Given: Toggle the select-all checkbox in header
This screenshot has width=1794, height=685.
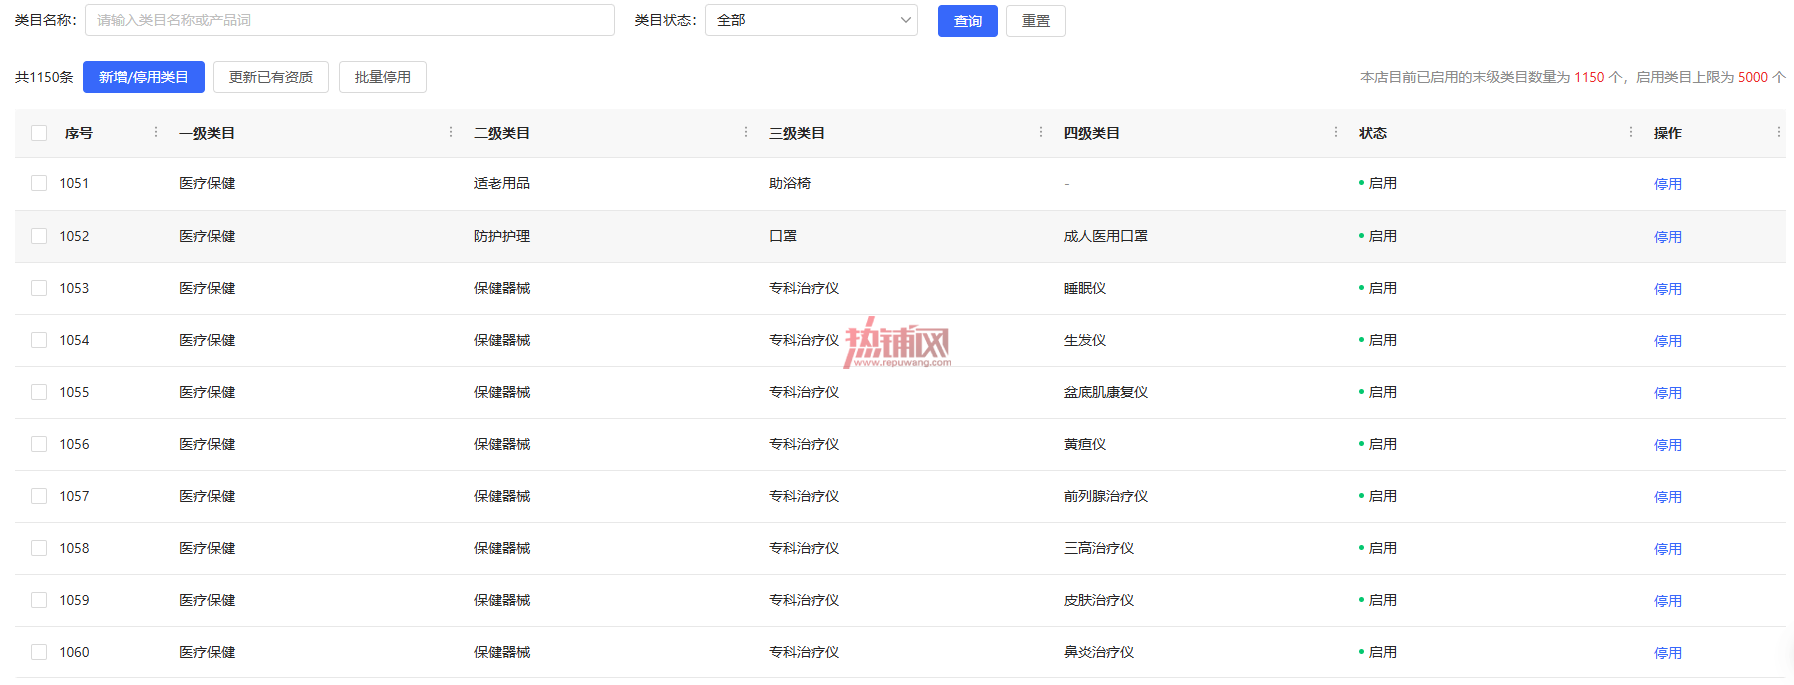Looking at the screenshot, I should 39,133.
